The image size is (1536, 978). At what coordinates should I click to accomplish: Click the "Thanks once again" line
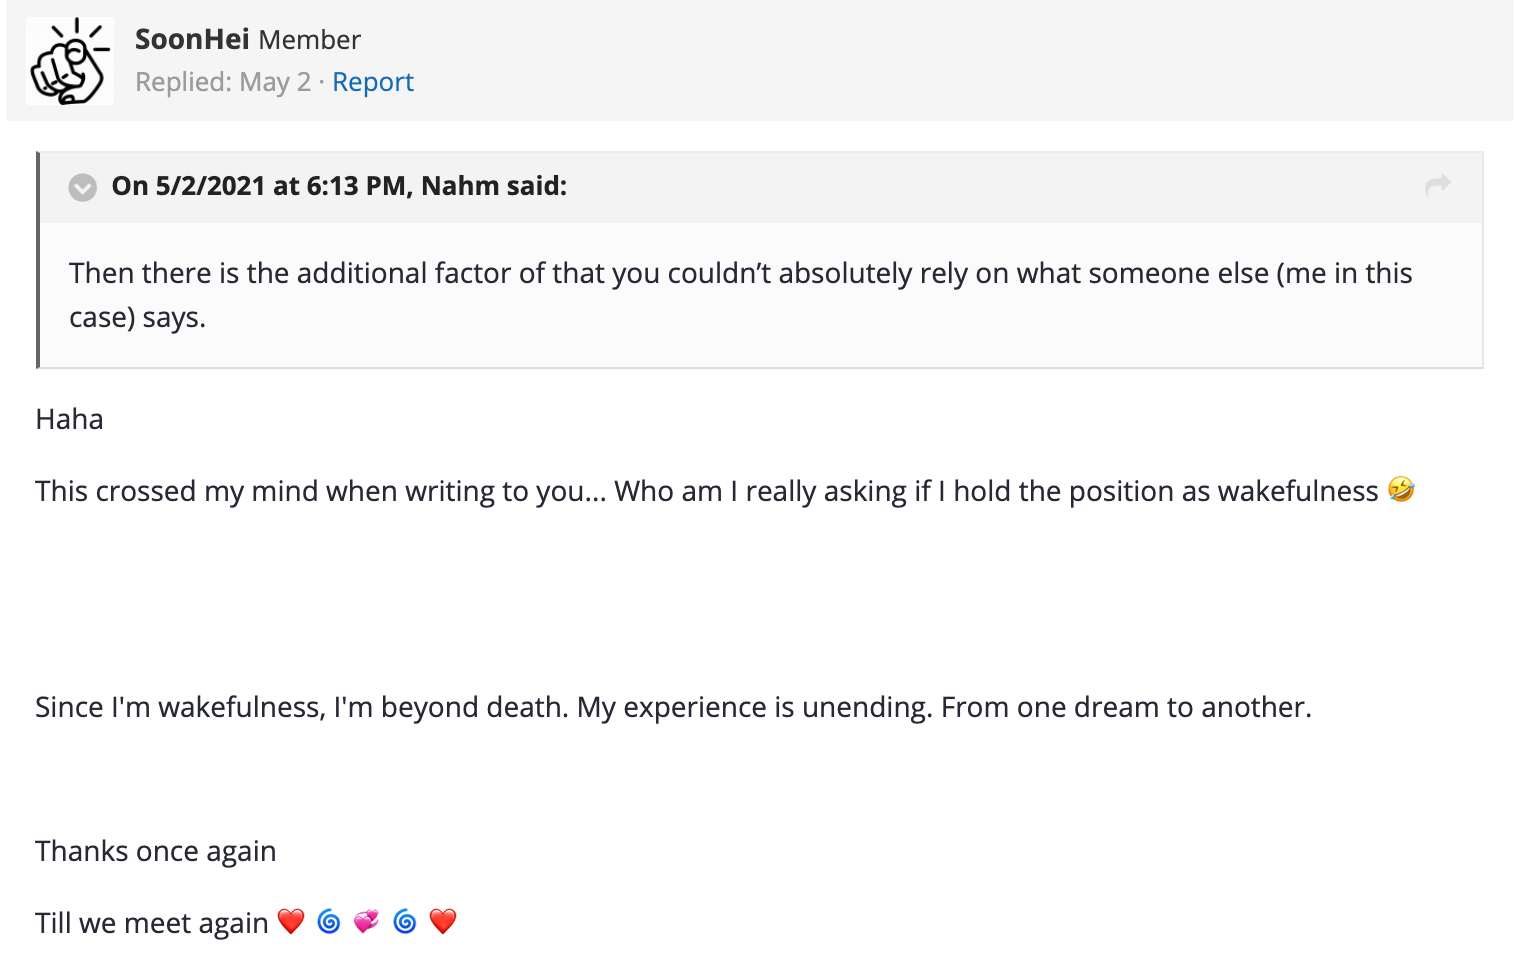[x=155, y=851]
